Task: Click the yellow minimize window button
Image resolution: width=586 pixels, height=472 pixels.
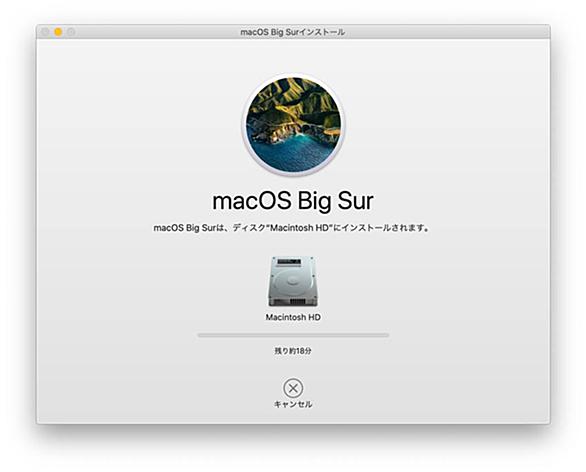Action: pos(58,32)
